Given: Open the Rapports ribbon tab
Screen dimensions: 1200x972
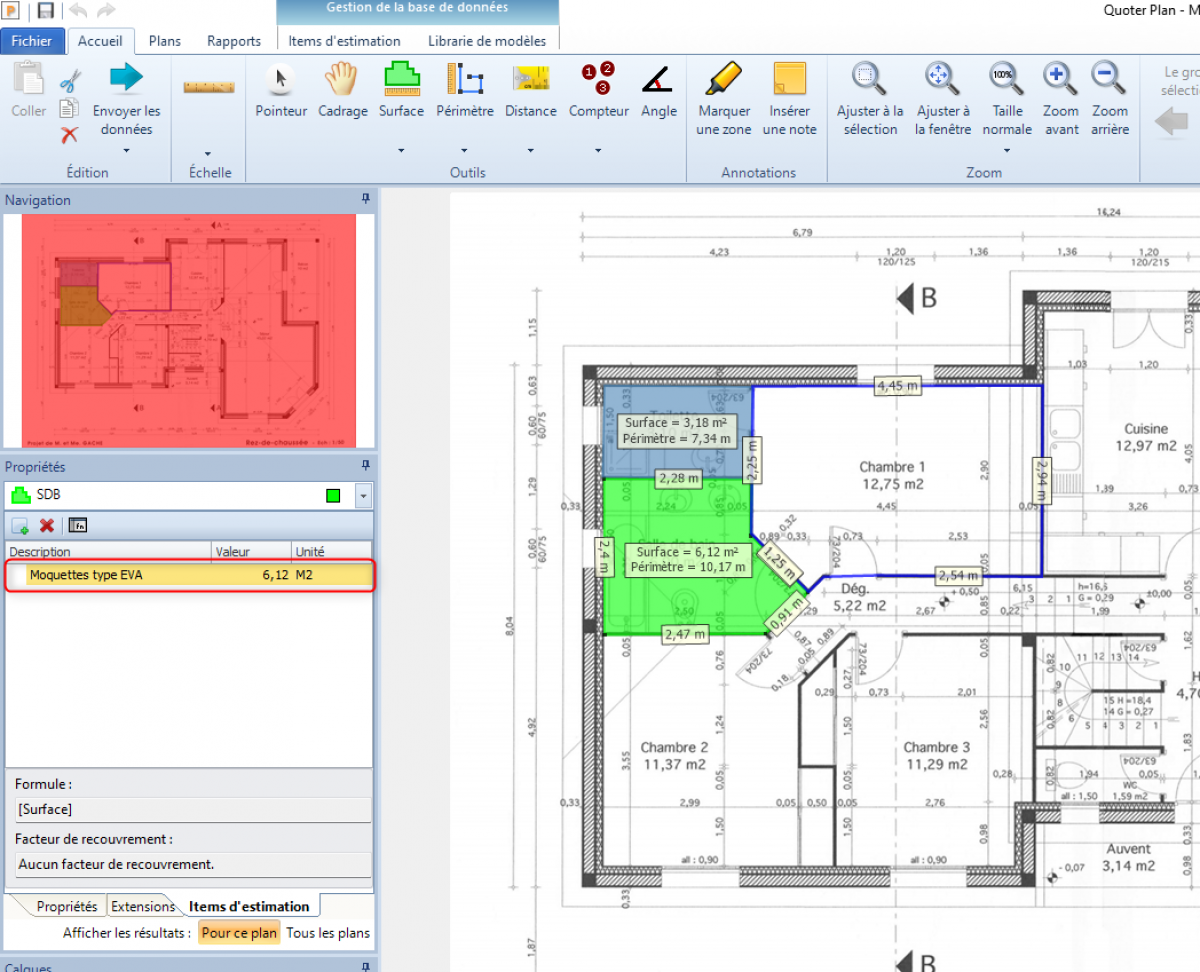Looking at the screenshot, I should coord(234,41).
